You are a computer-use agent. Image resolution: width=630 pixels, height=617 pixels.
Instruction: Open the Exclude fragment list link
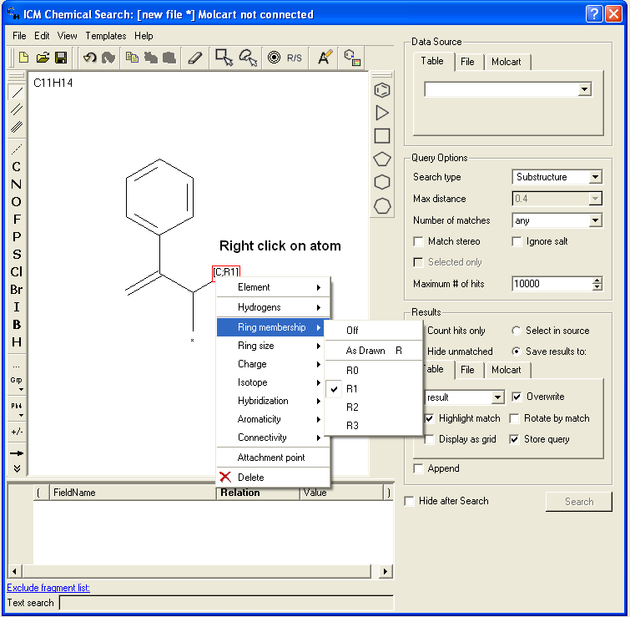(x=48, y=588)
